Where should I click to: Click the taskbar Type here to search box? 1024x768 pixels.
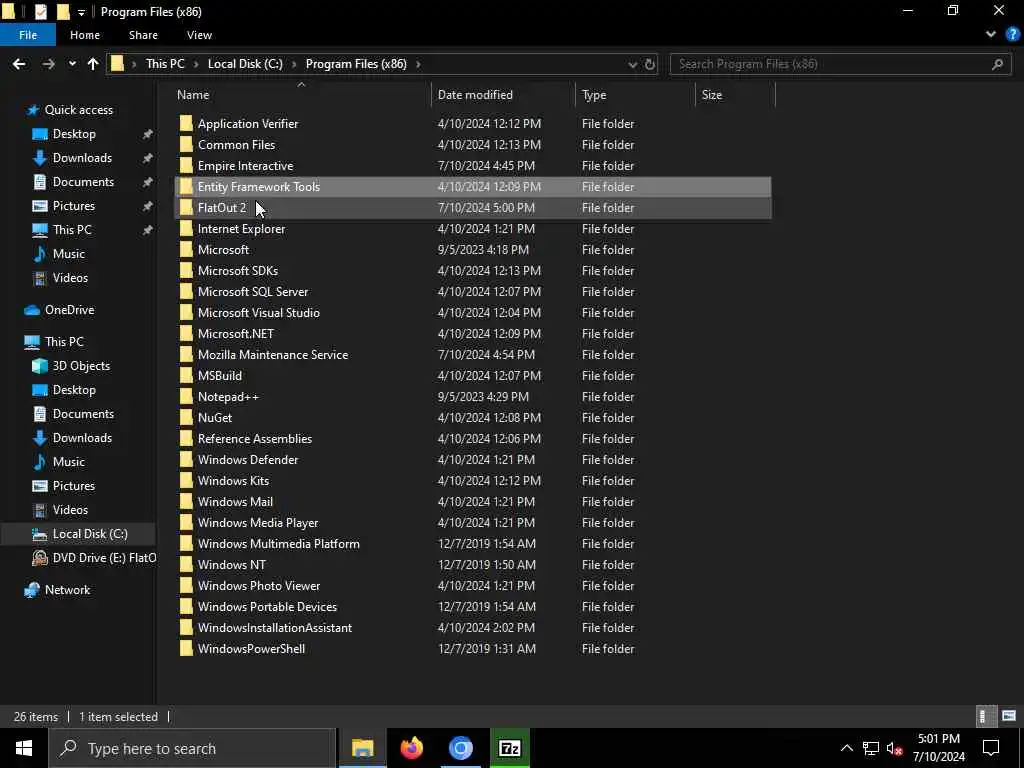coord(192,748)
